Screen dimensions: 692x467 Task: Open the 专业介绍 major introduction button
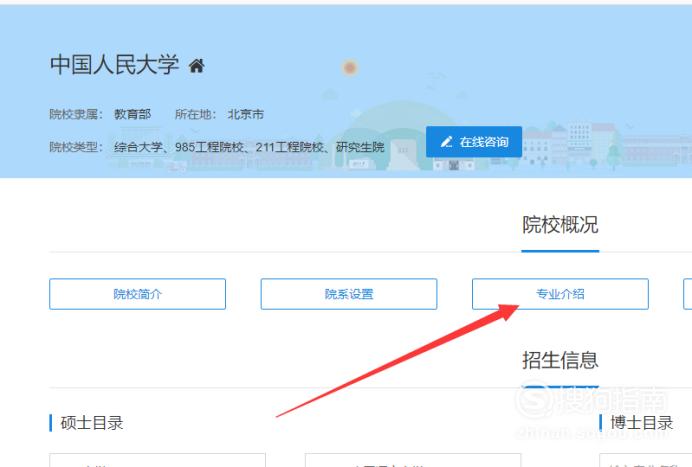coord(560,294)
